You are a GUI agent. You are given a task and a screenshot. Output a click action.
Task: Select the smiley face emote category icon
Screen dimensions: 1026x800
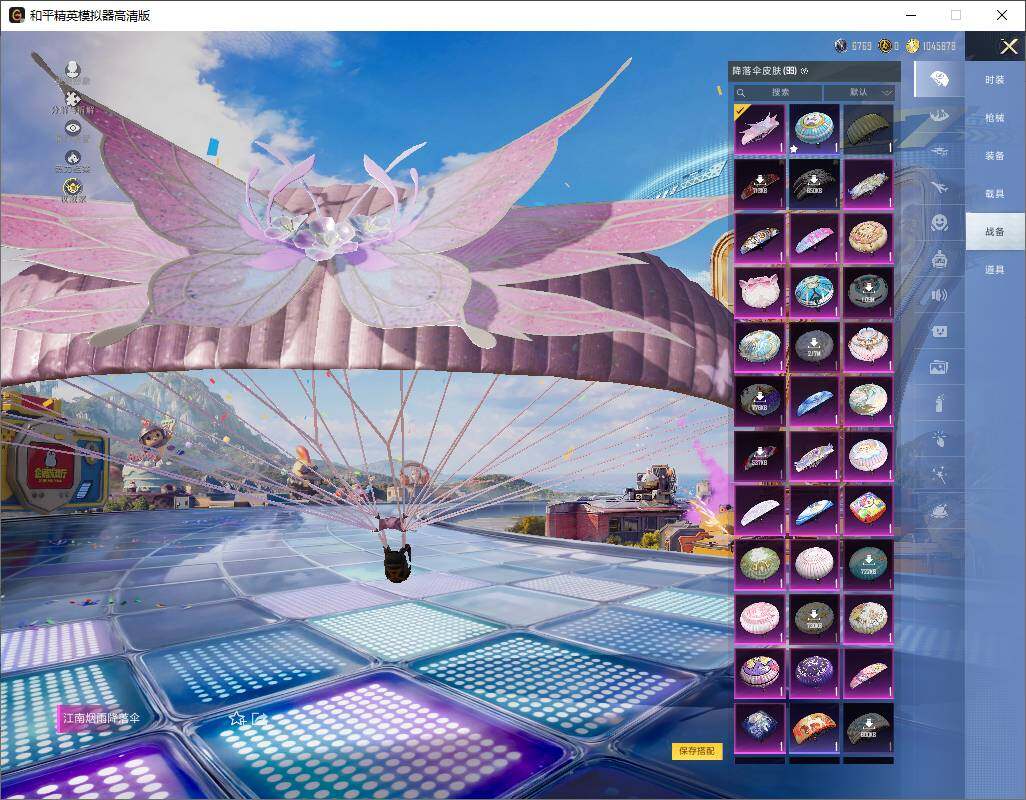tap(940, 223)
